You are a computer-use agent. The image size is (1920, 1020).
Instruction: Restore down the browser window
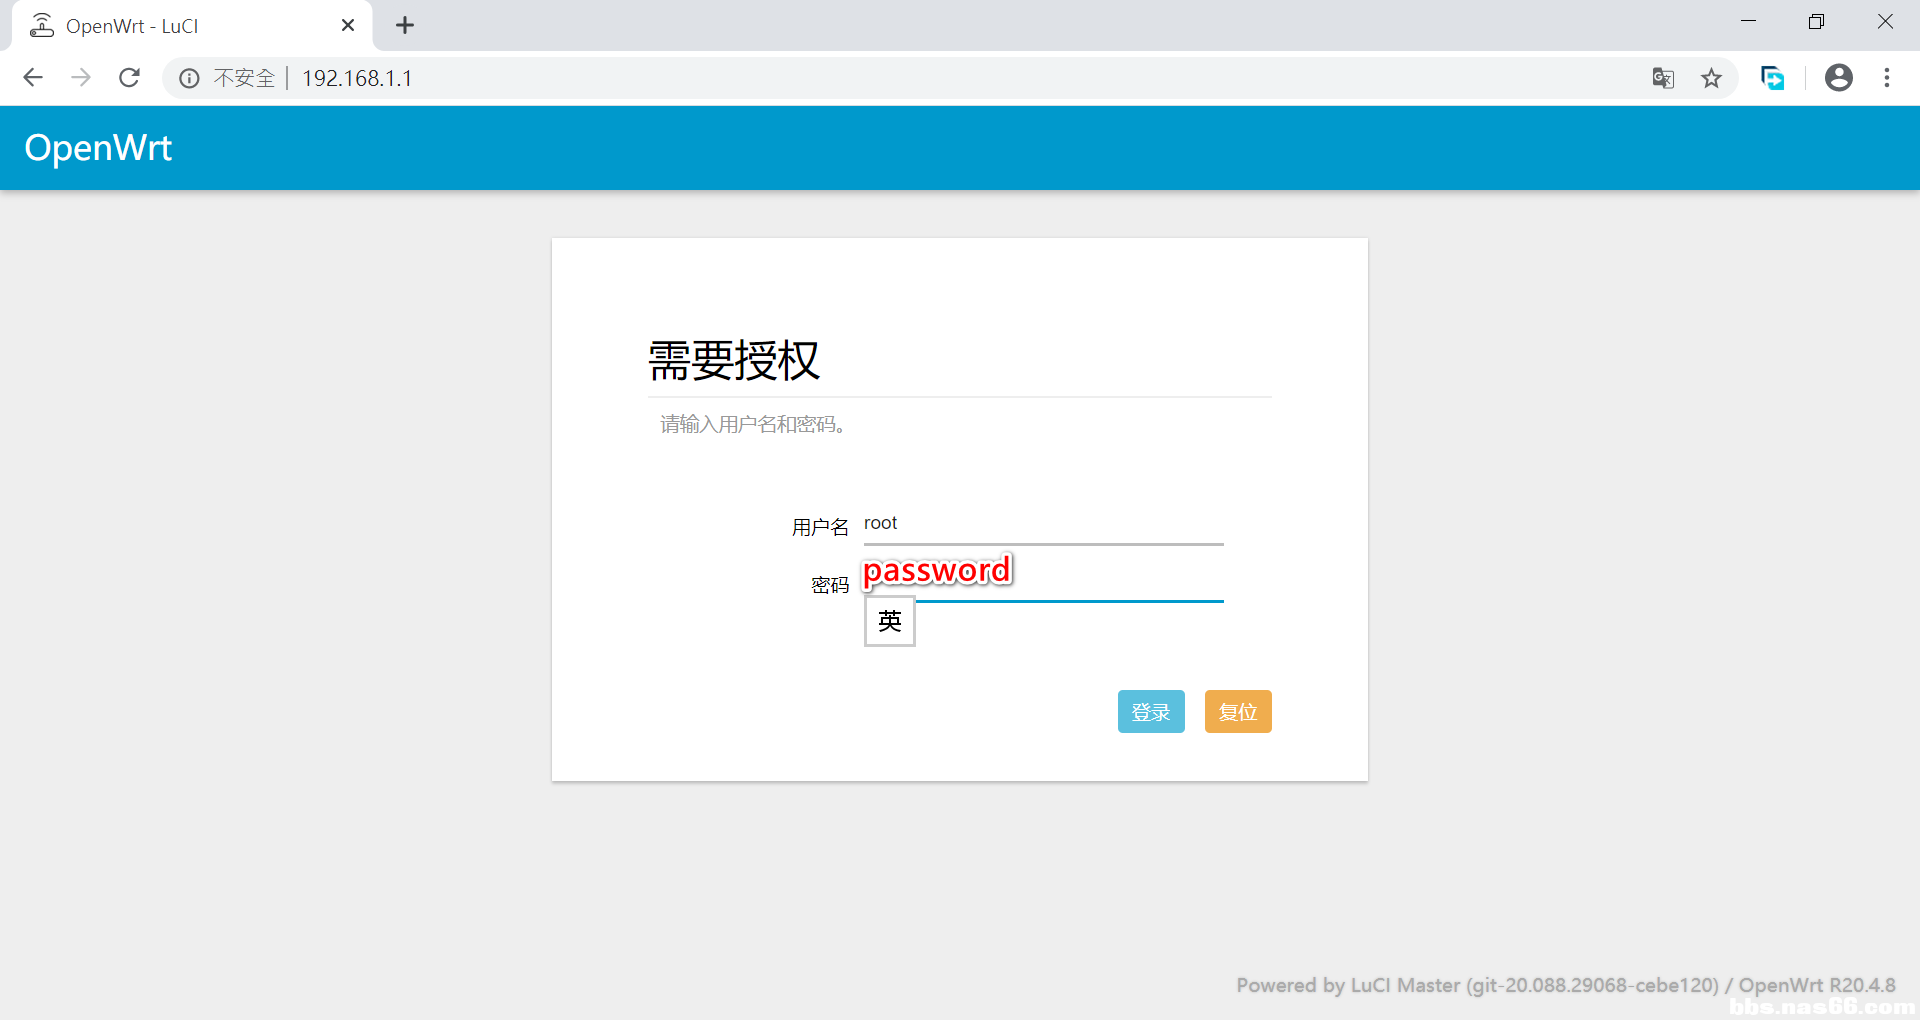[x=1816, y=22]
